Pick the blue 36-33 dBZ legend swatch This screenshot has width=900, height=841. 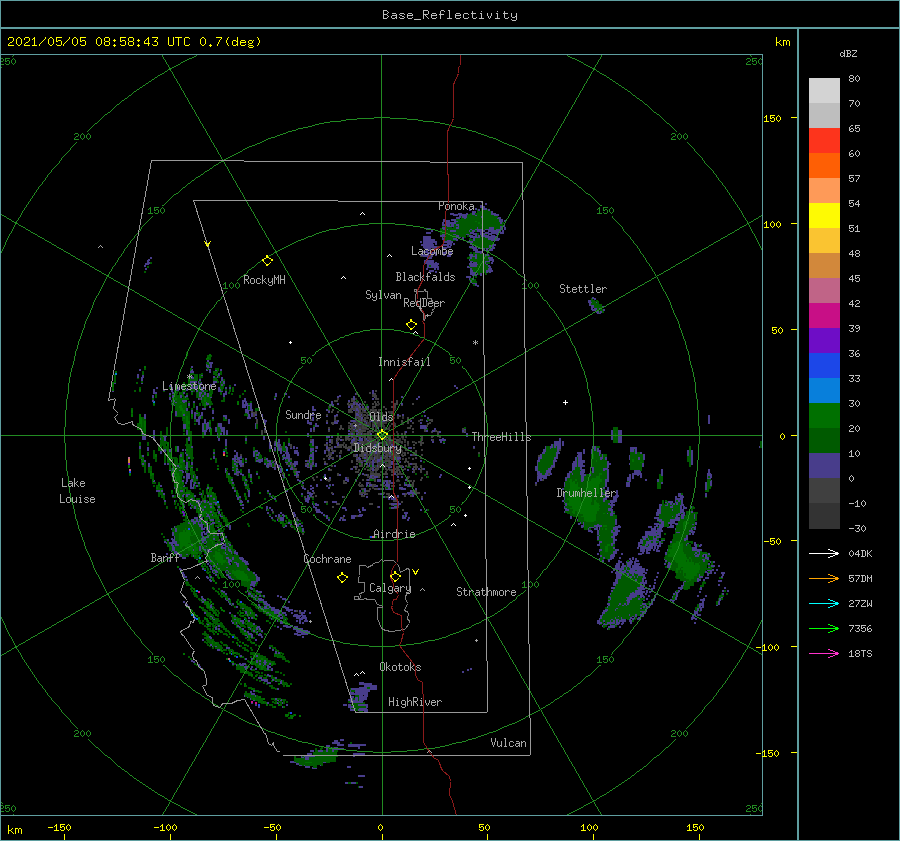(x=824, y=366)
